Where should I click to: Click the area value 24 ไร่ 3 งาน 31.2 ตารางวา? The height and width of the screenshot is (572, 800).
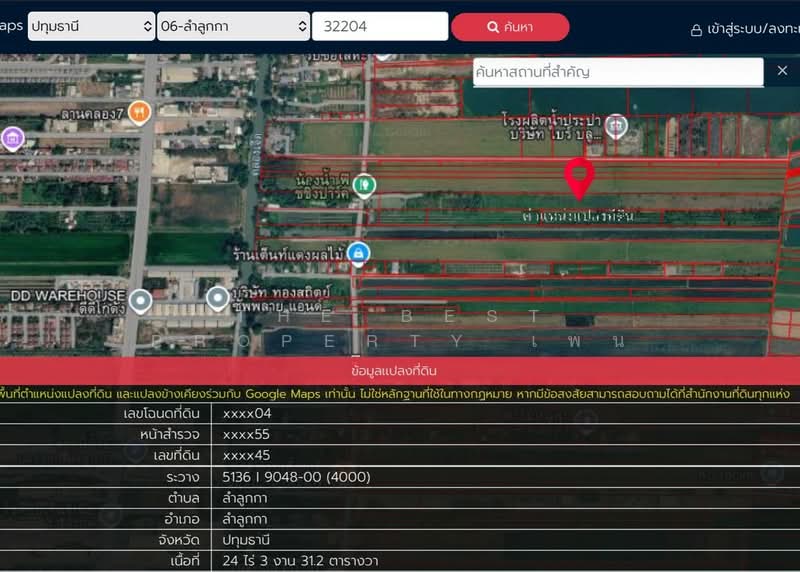point(301,561)
